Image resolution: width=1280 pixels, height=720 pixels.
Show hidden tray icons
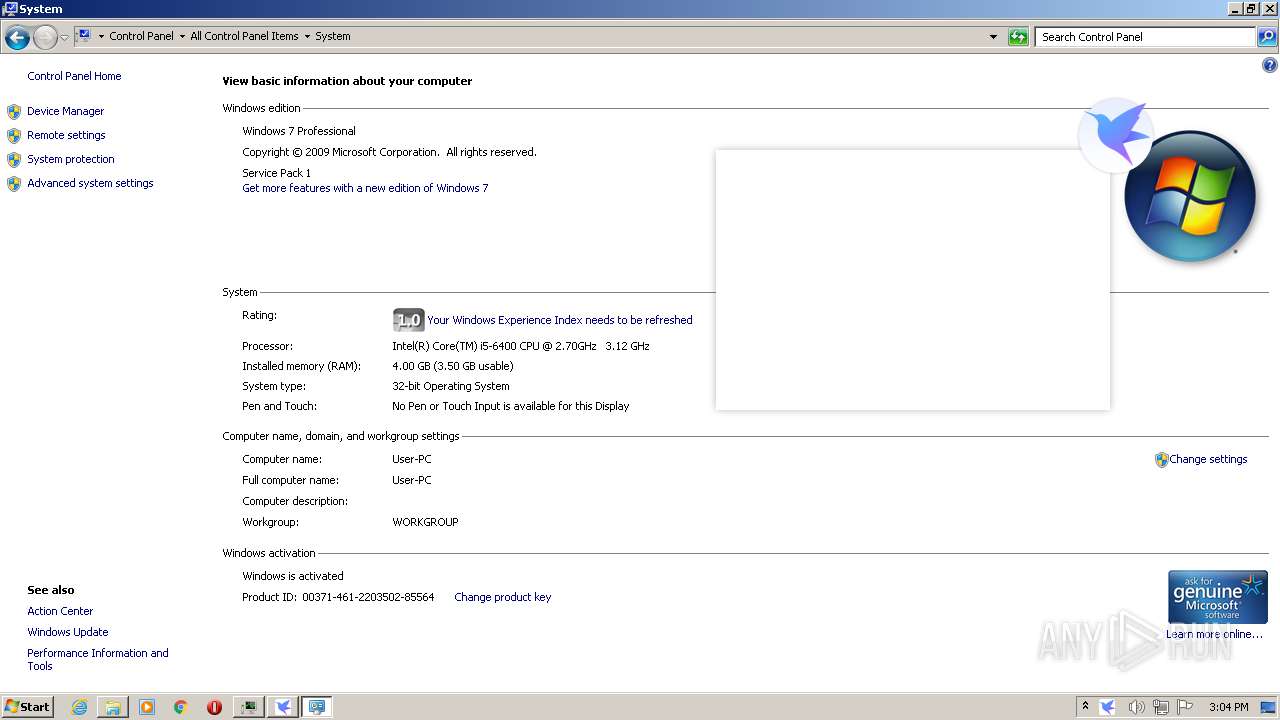(1085, 707)
